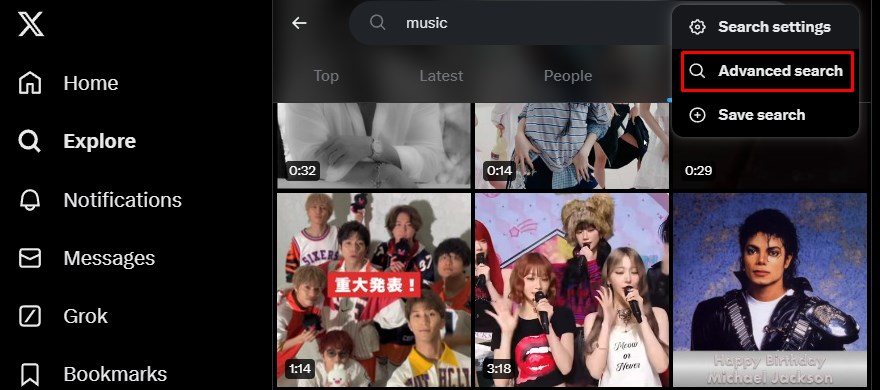The image size is (880, 390).
Task: Click the gear icon beside Search settings
Action: [697, 27]
